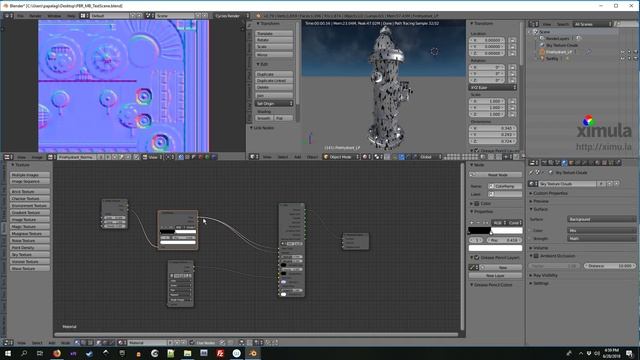The width and height of the screenshot is (640, 360).
Task: Expand the Custom Properties panel
Action: click(x=549, y=193)
